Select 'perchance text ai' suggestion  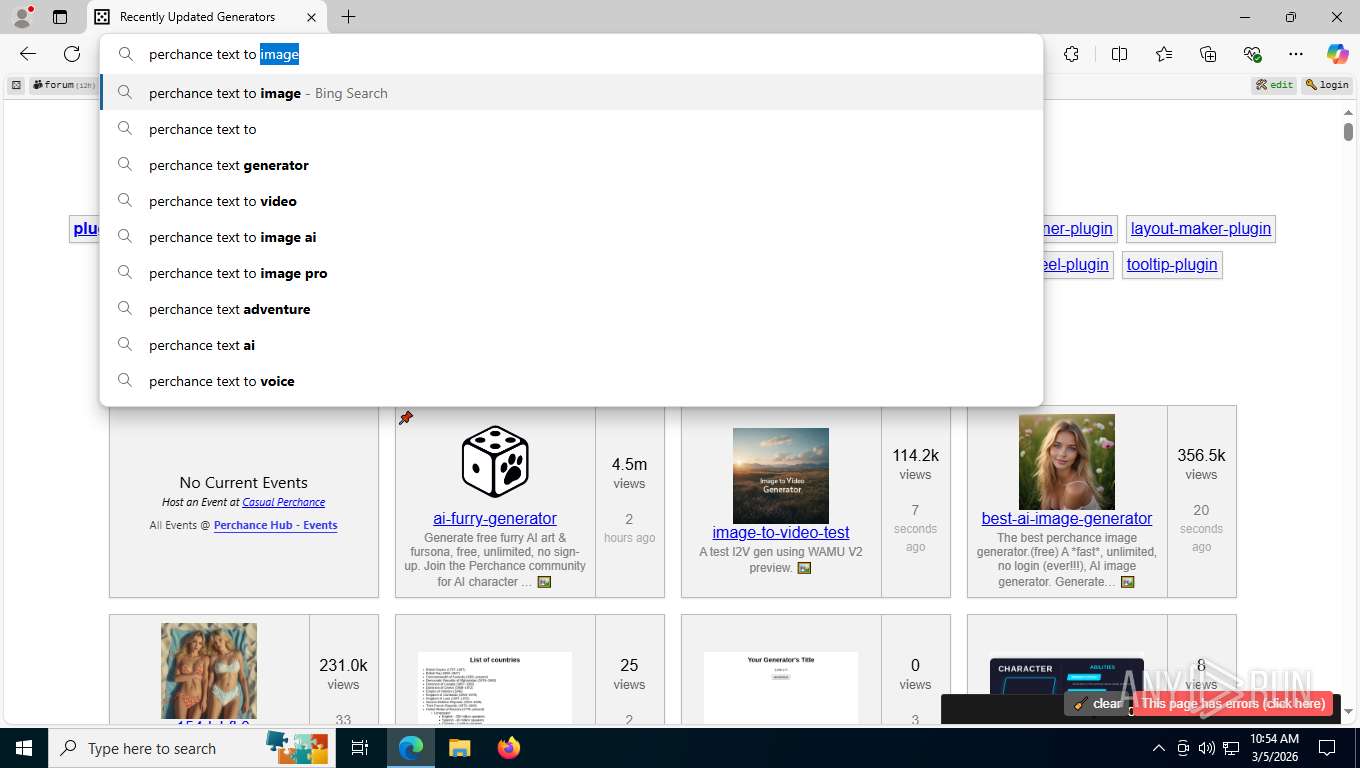pyautogui.click(x=571, y=345)
